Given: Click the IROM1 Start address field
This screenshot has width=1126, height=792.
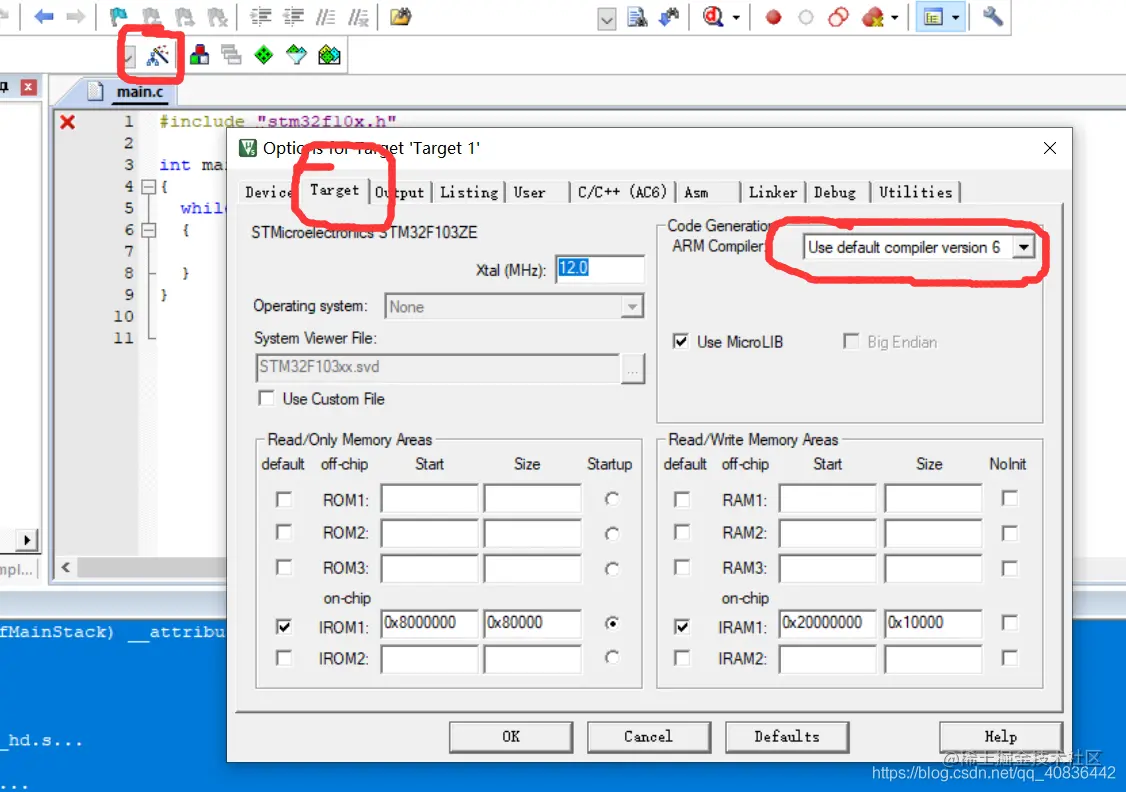Looking at the screenshot, I should click(429, 623).
